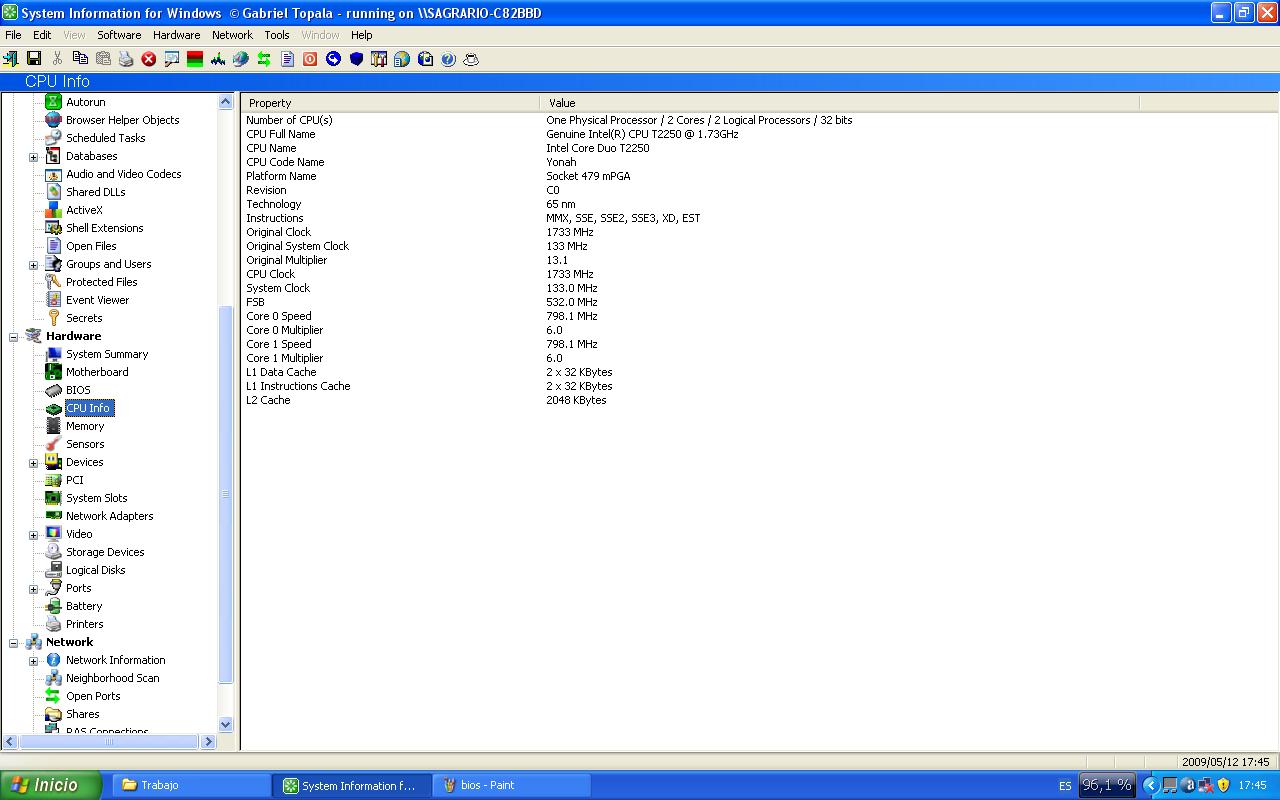Expand the Devices tree node

33,463
